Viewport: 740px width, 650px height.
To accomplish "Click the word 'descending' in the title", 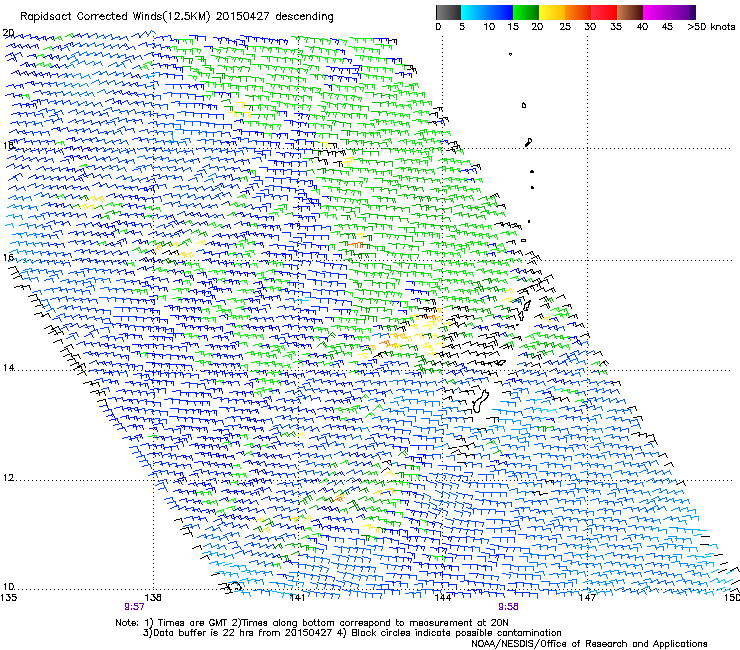I will click(x=304, y=17).
